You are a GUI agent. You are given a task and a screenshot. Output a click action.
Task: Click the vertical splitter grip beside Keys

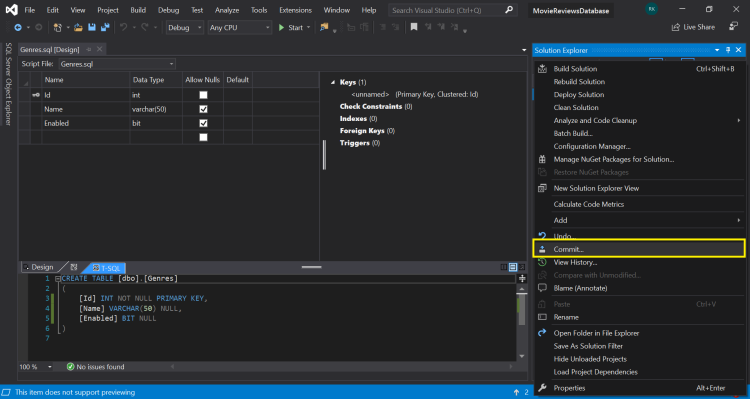tap(324, 155)
